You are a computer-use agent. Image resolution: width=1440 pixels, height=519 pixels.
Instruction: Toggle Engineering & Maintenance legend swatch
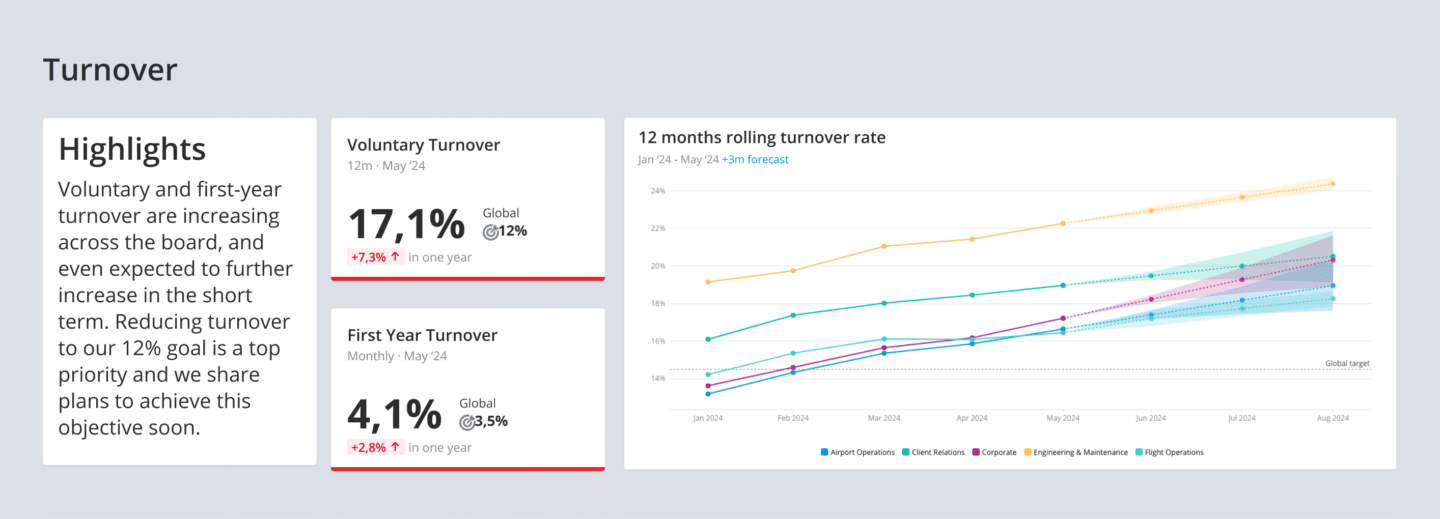pos(1028,452)
